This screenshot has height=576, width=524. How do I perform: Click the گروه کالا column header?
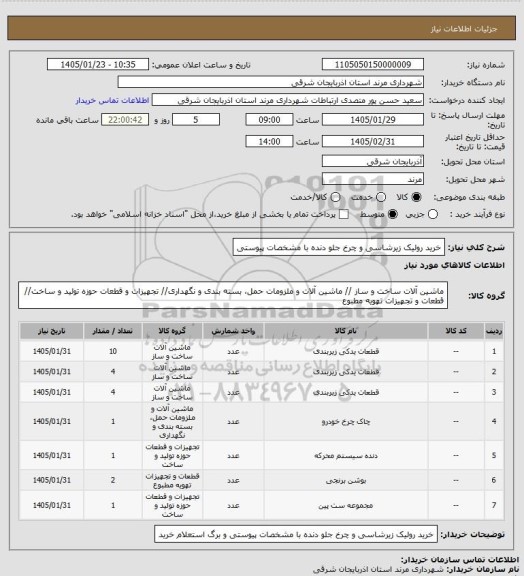(x=172, y=331)
